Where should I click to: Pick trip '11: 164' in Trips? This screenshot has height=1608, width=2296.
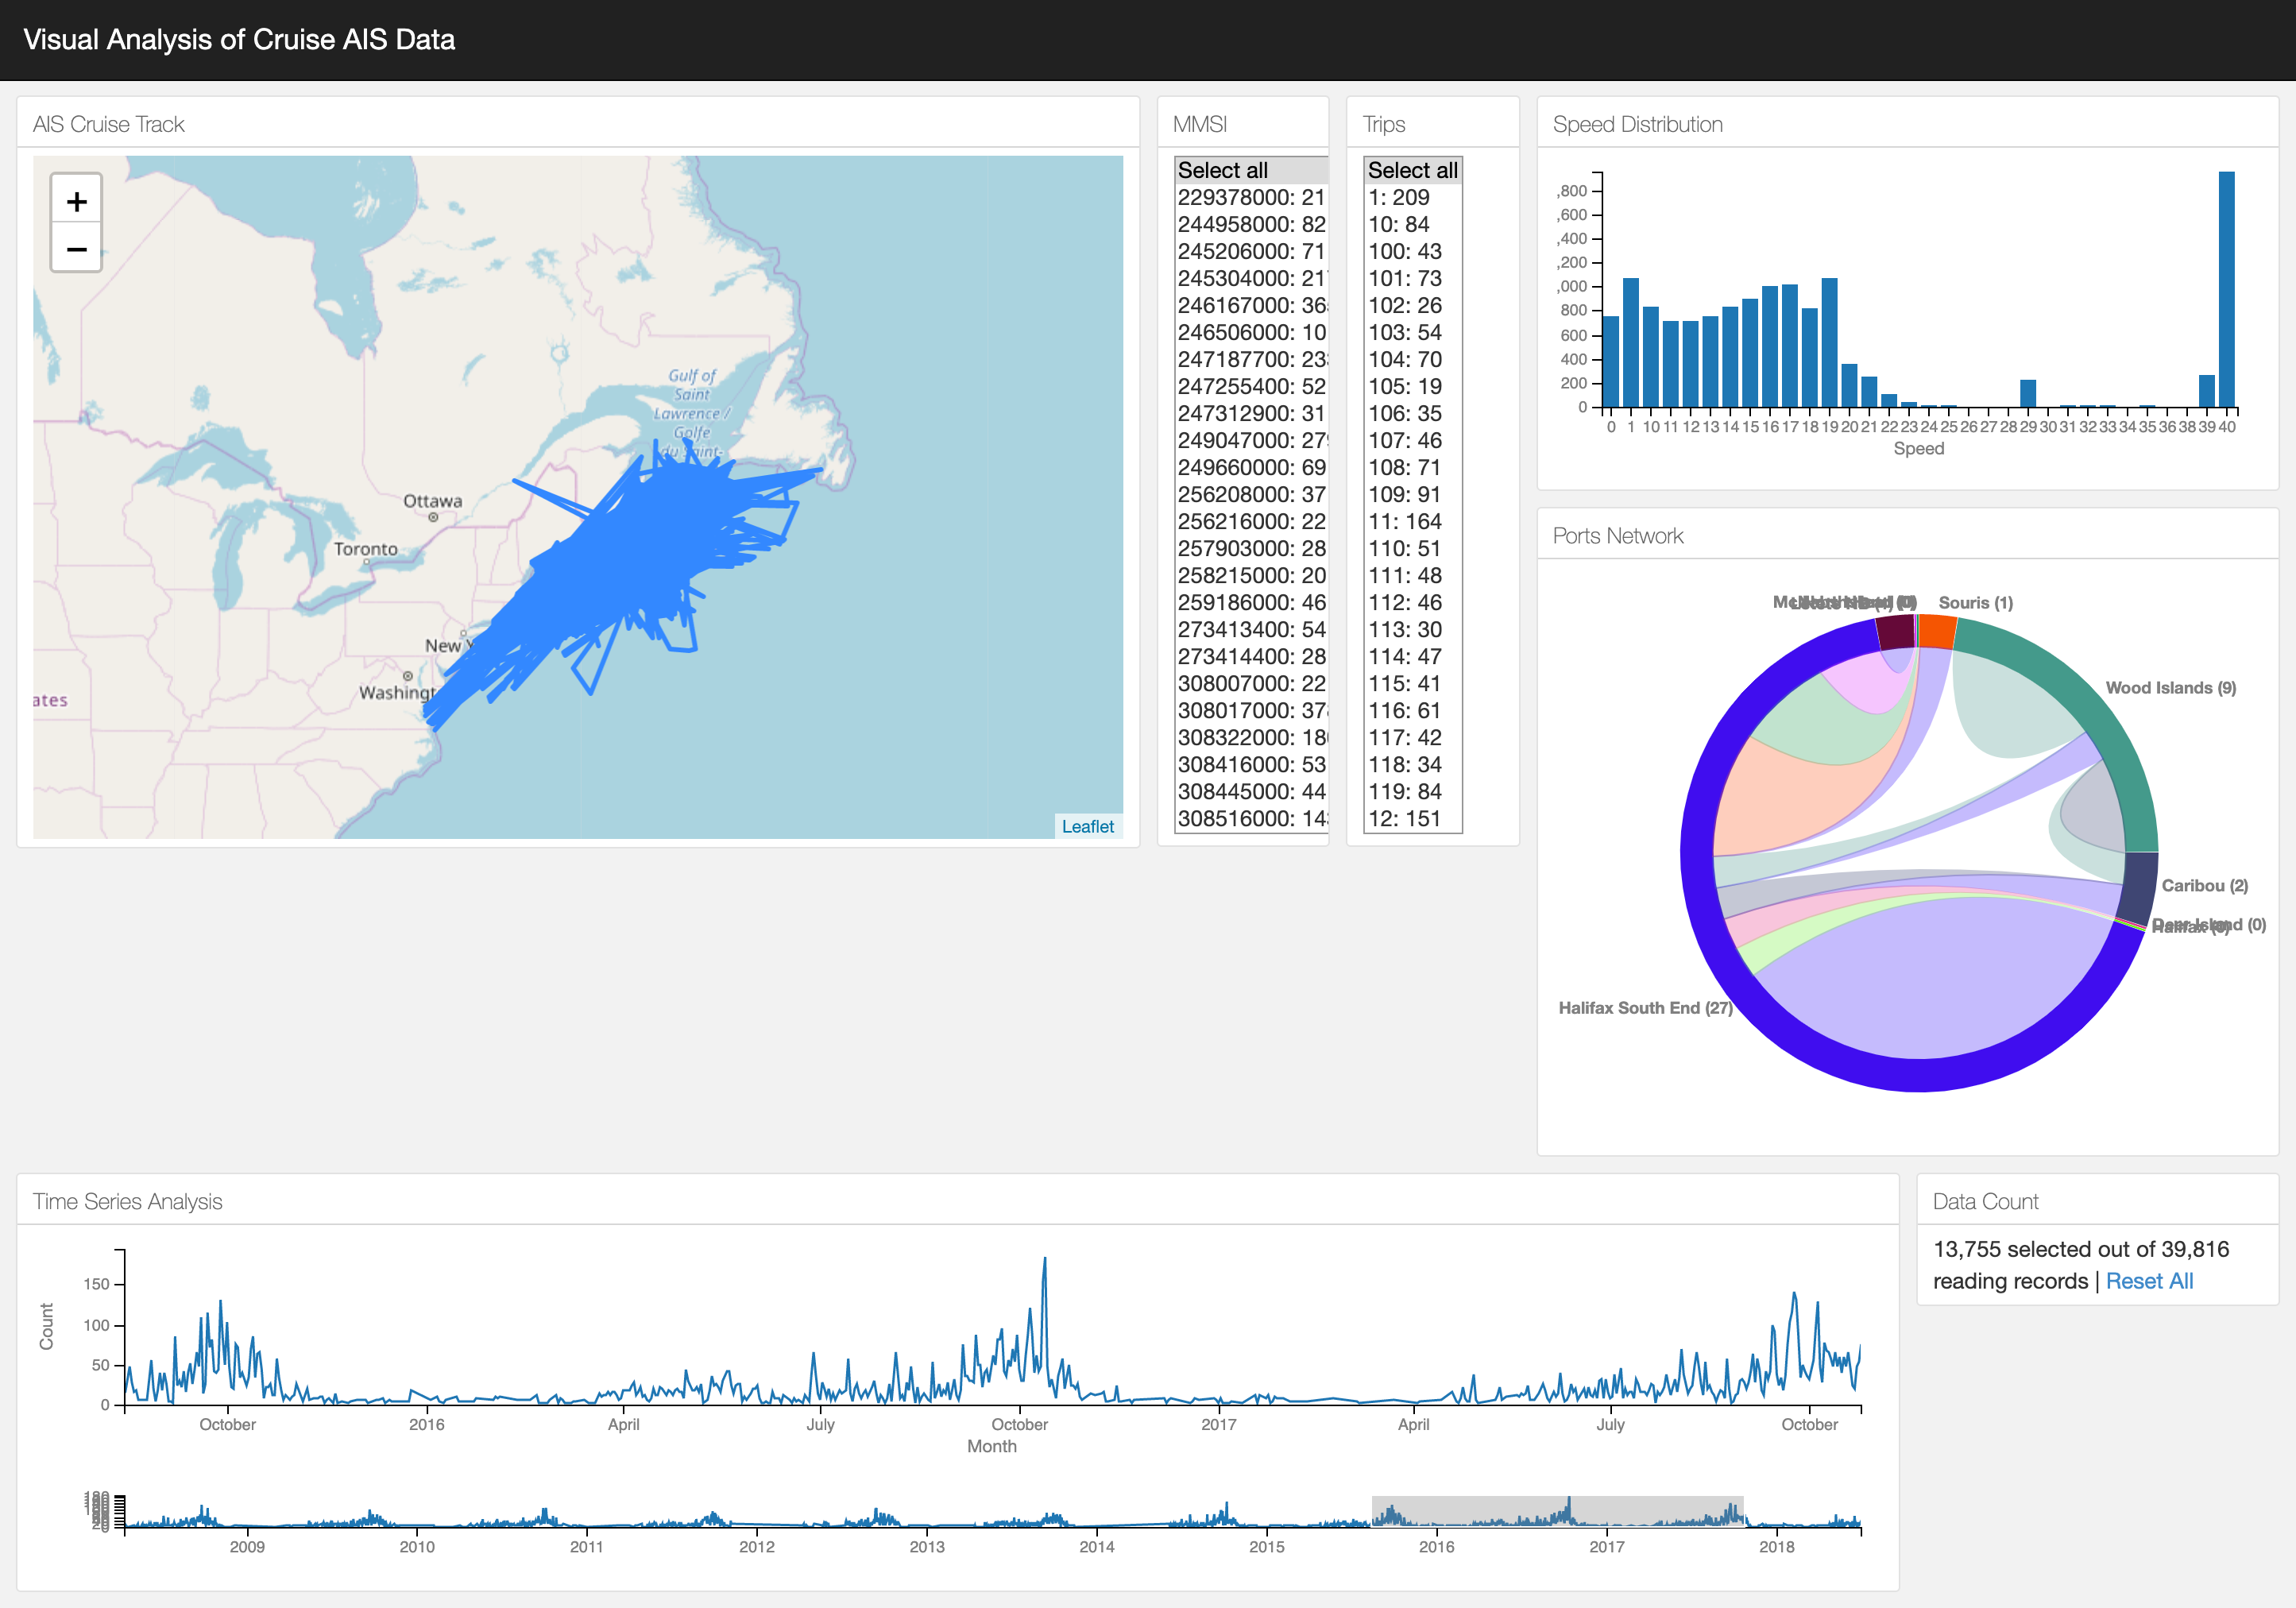[x=1412, y=521]
